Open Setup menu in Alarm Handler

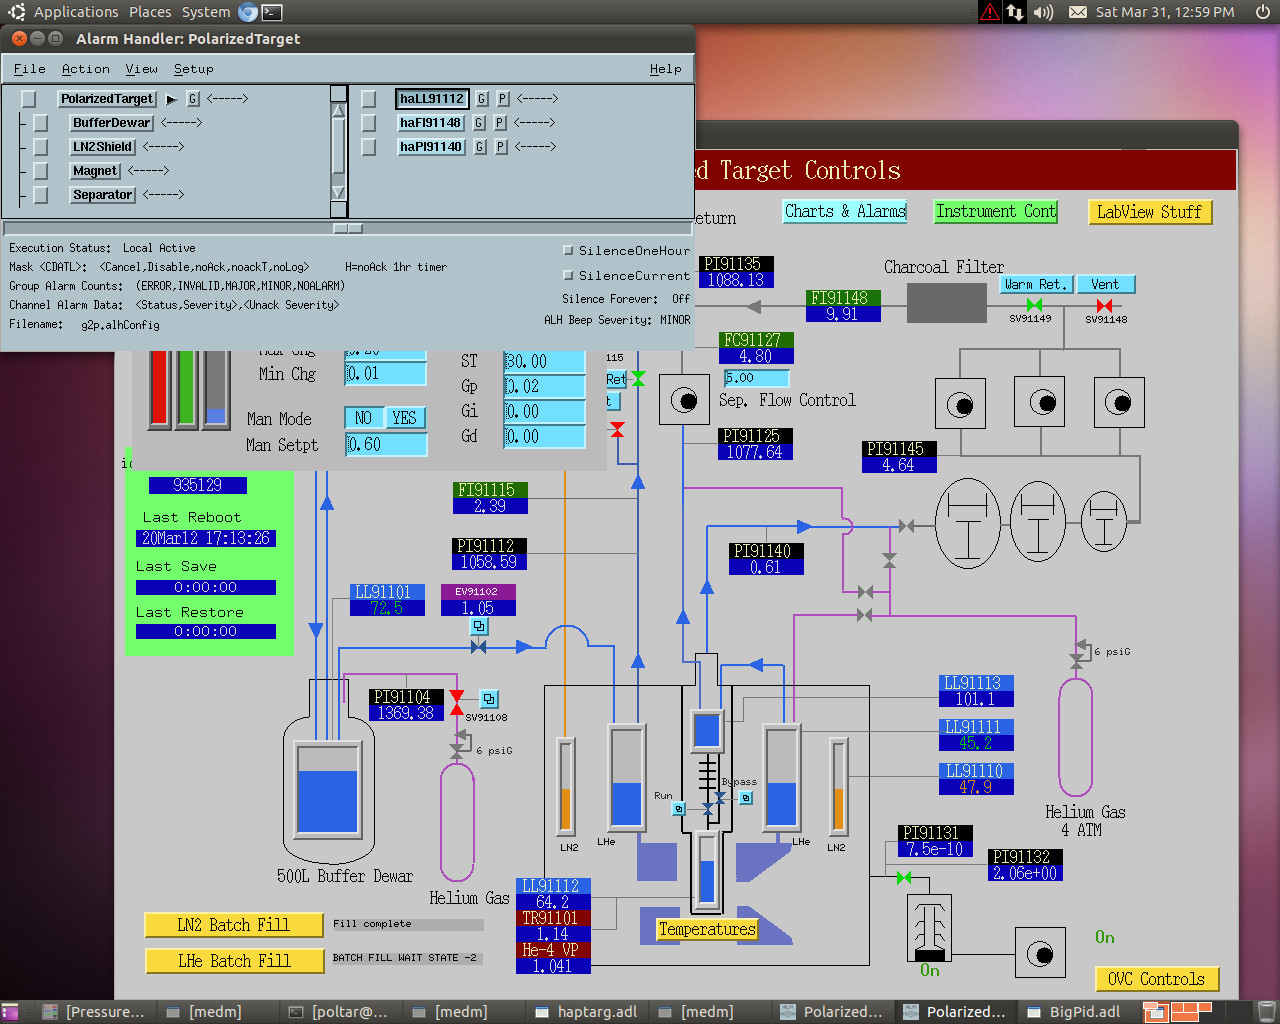click(x=194, y=69)
